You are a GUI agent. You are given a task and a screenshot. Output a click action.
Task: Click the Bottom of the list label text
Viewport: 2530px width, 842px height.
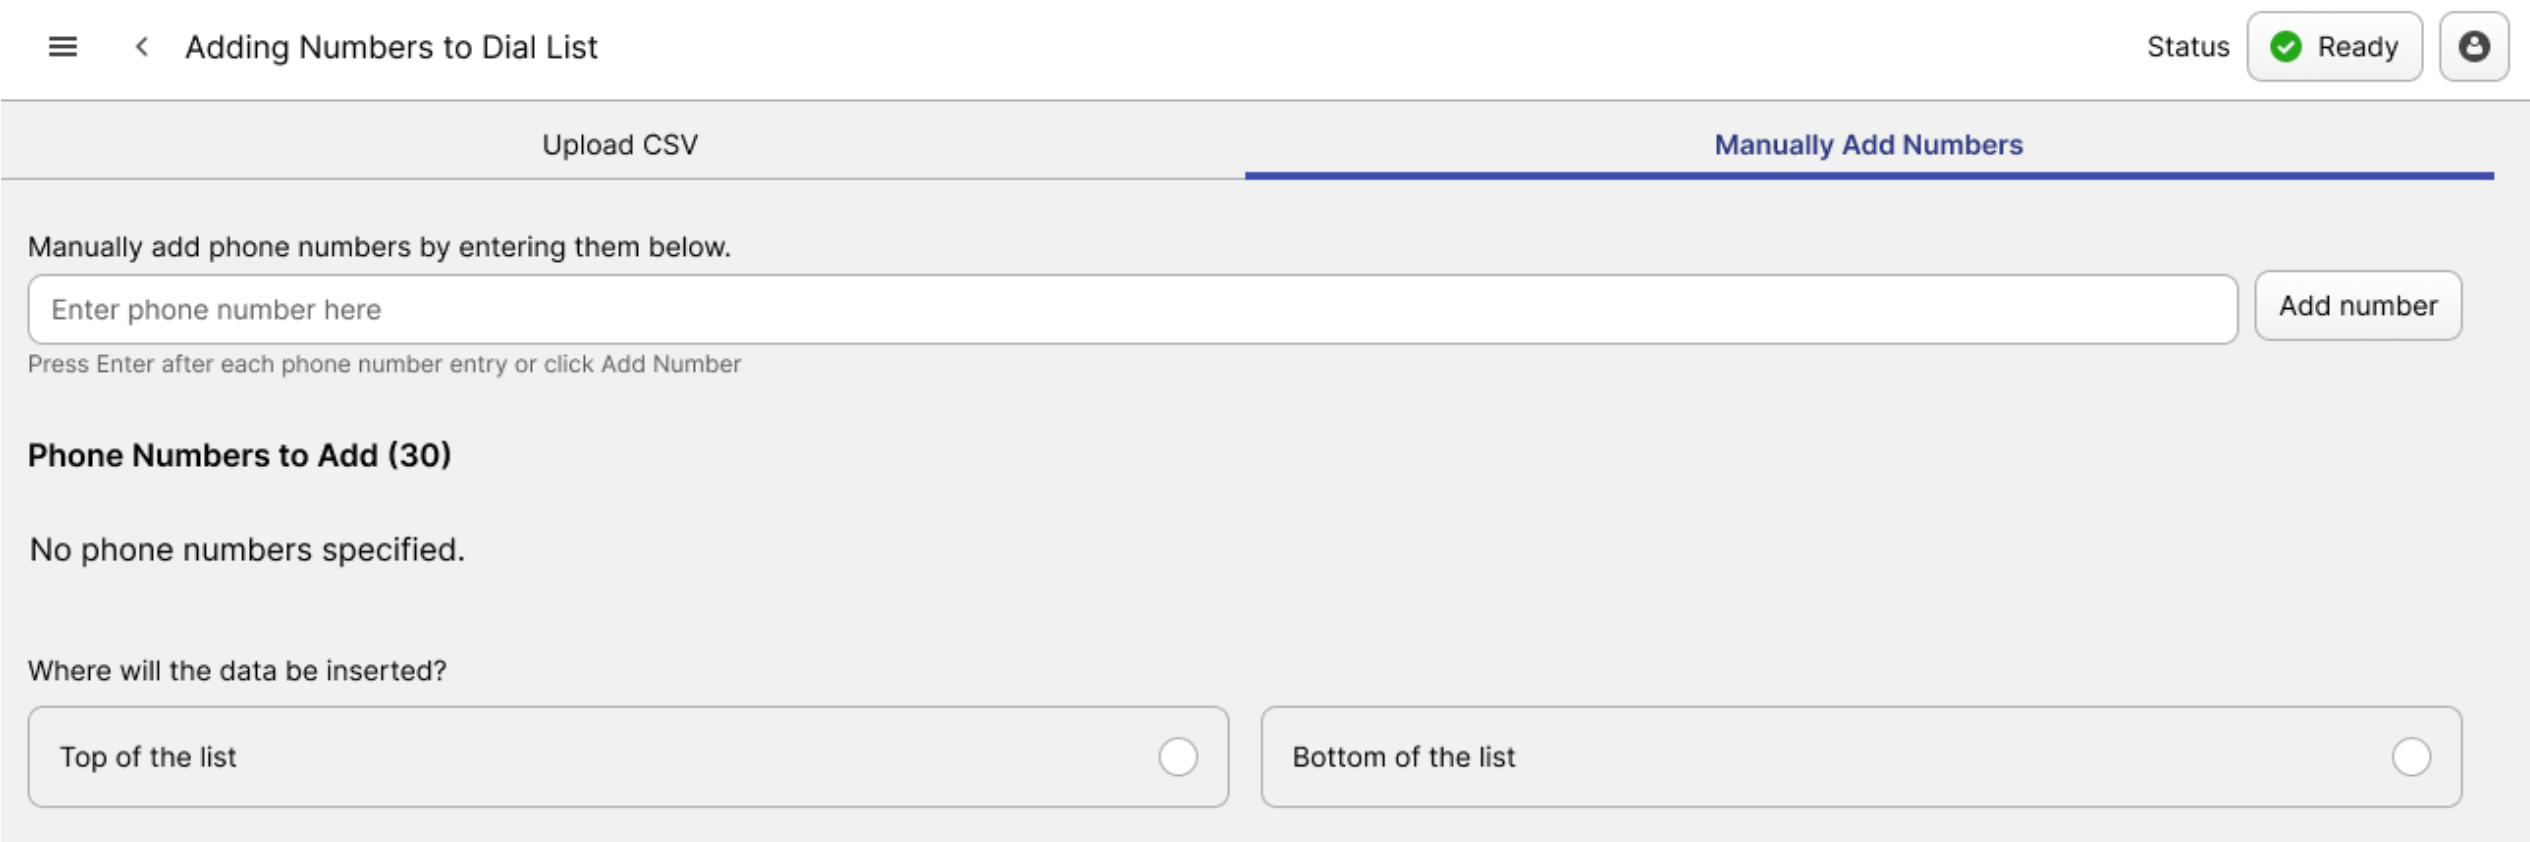point(1403,757)
